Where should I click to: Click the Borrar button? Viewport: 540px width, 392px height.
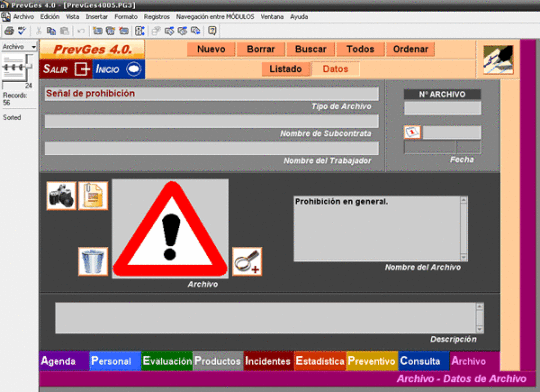point(261,49)
